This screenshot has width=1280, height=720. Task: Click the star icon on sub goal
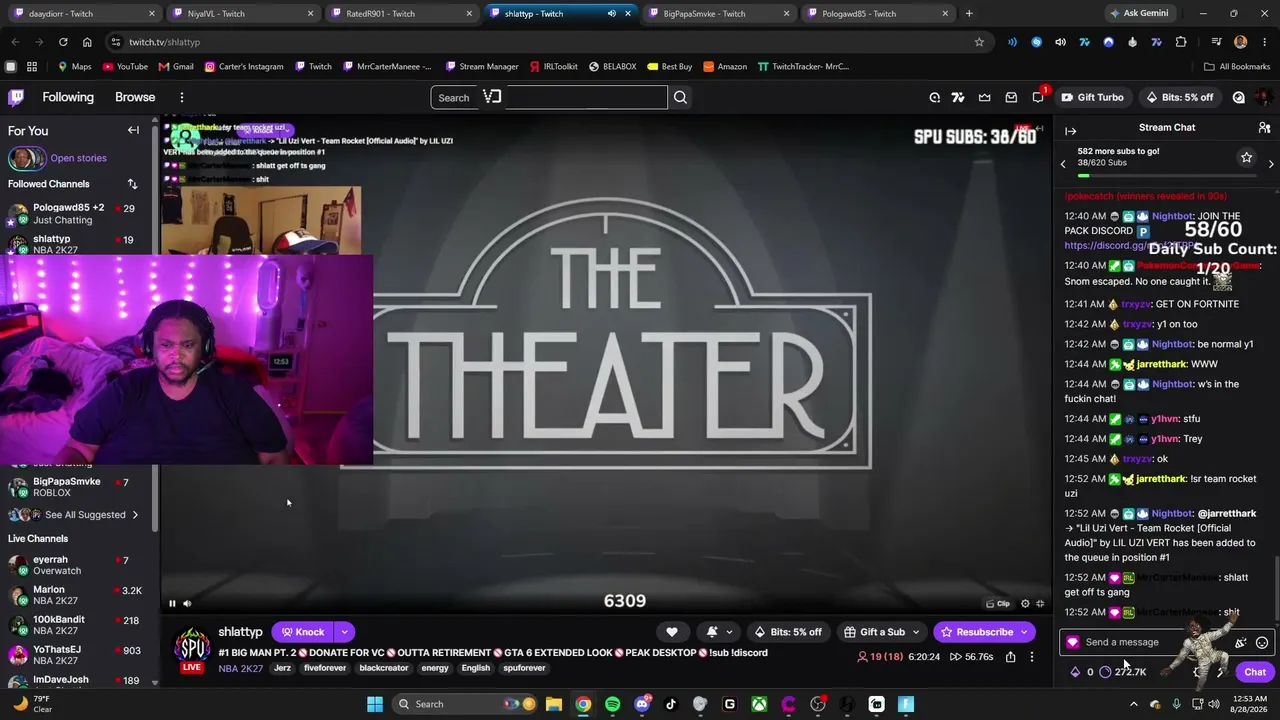(1246, 158)
